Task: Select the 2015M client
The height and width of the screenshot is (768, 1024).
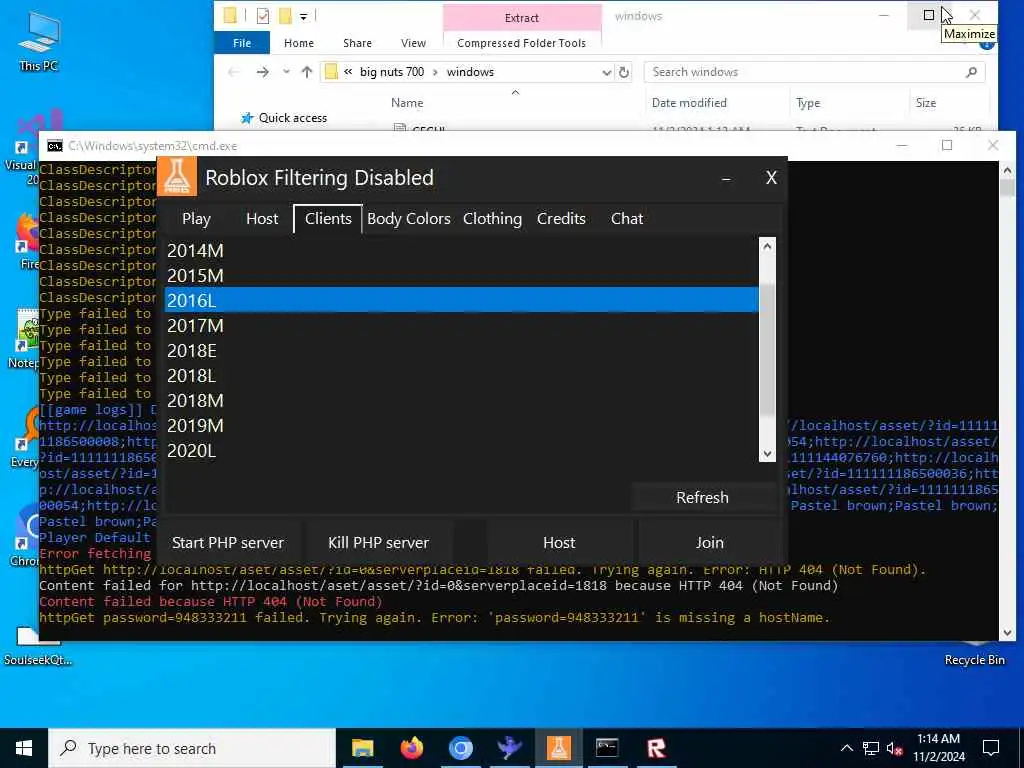Action: pos(461,276)
